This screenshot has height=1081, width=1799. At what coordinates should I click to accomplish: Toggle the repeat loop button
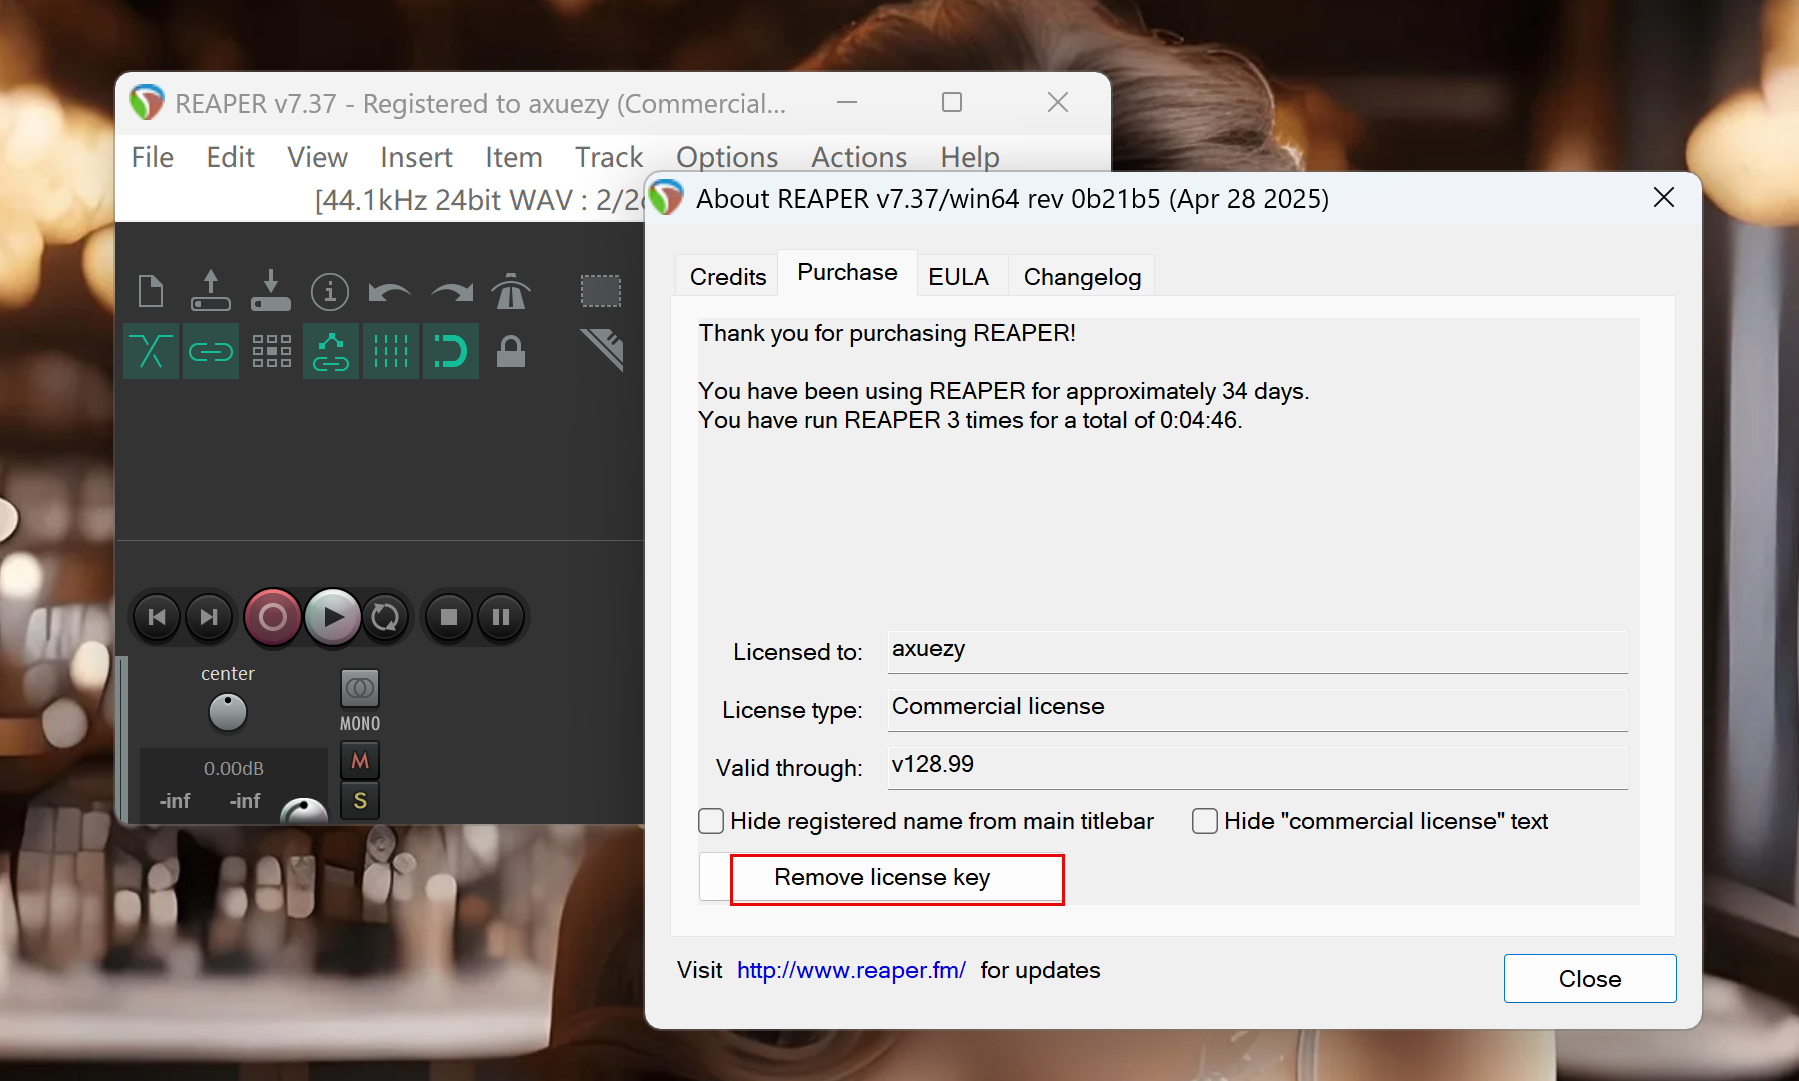(385, 617)
